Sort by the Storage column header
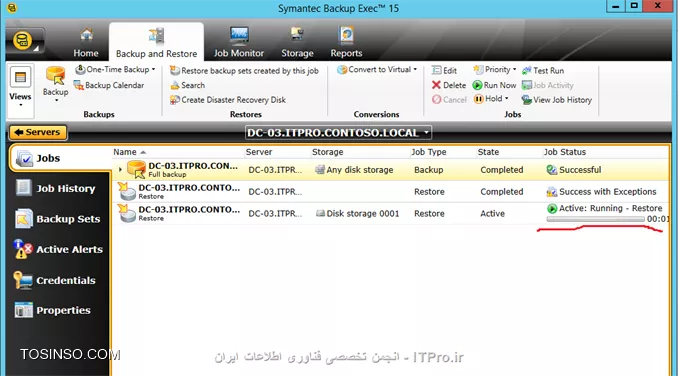 tap(327, 152)
